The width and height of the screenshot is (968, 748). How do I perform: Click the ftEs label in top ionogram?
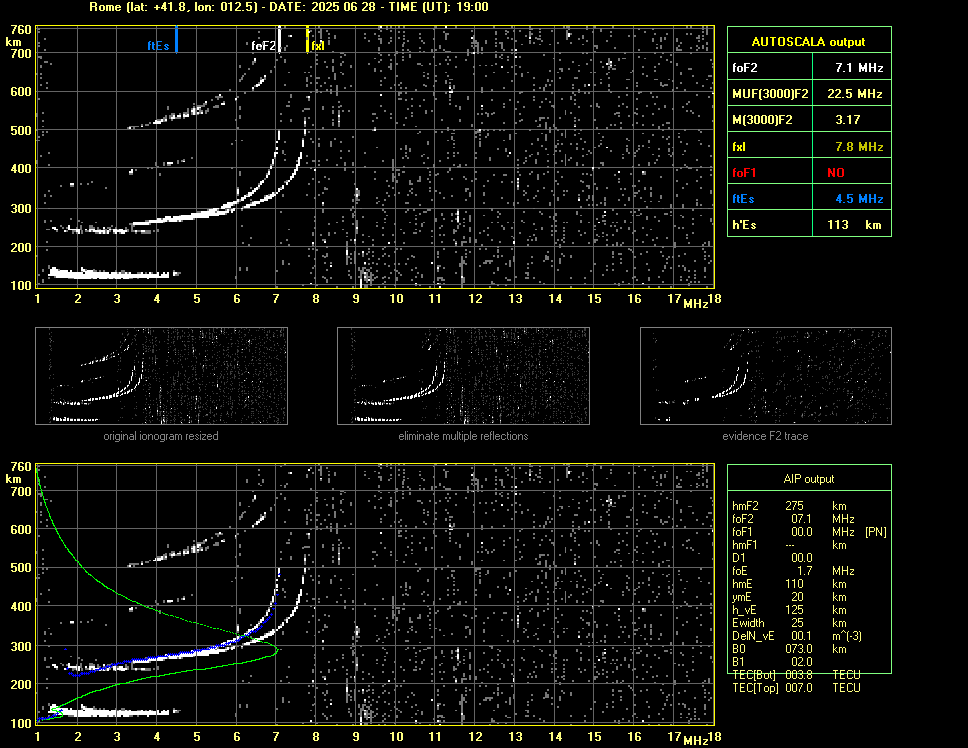pos(158,46)
